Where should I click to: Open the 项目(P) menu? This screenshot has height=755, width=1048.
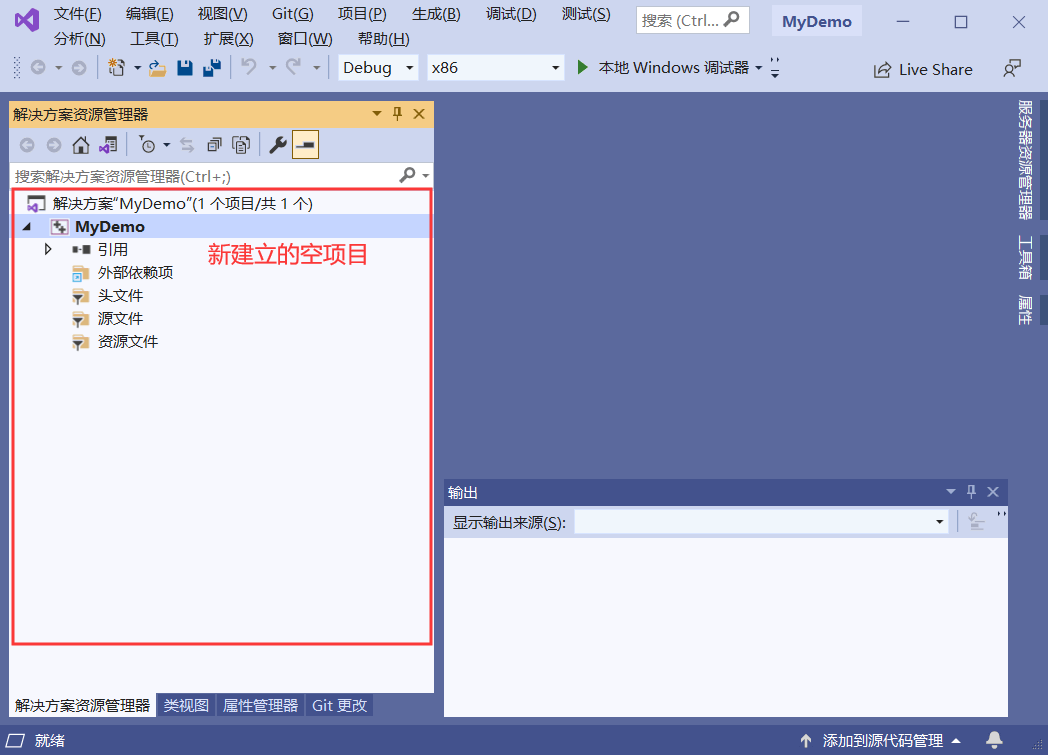[x=362, y=14]
